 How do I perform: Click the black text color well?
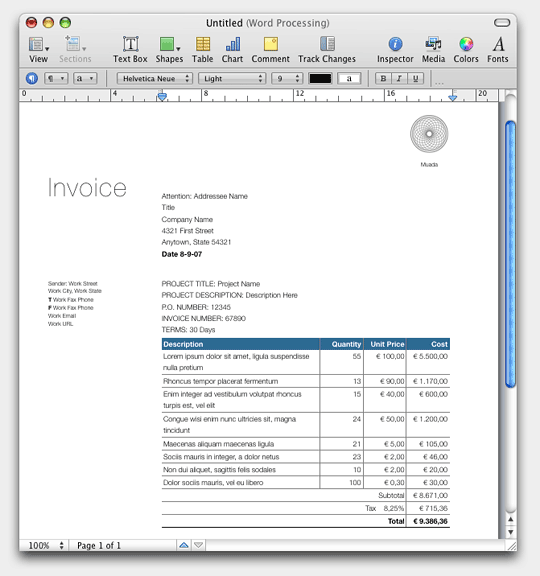pos(320,78)
